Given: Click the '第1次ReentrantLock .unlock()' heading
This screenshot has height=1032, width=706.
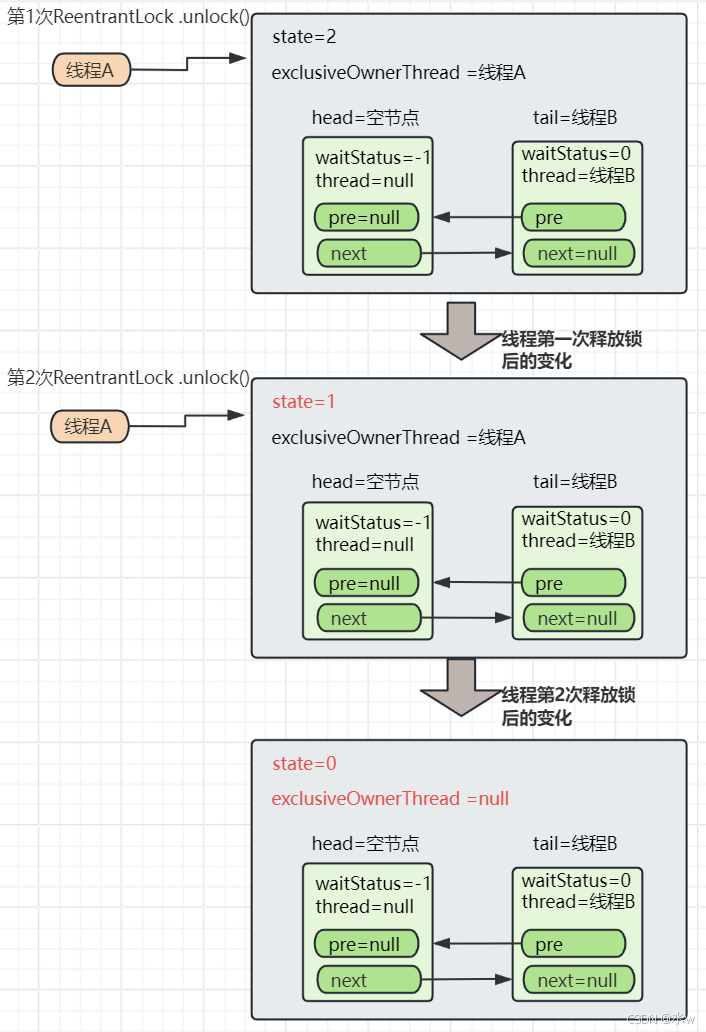Looking at the screenshot, I should pyautogui.click(x=128, y=16).
